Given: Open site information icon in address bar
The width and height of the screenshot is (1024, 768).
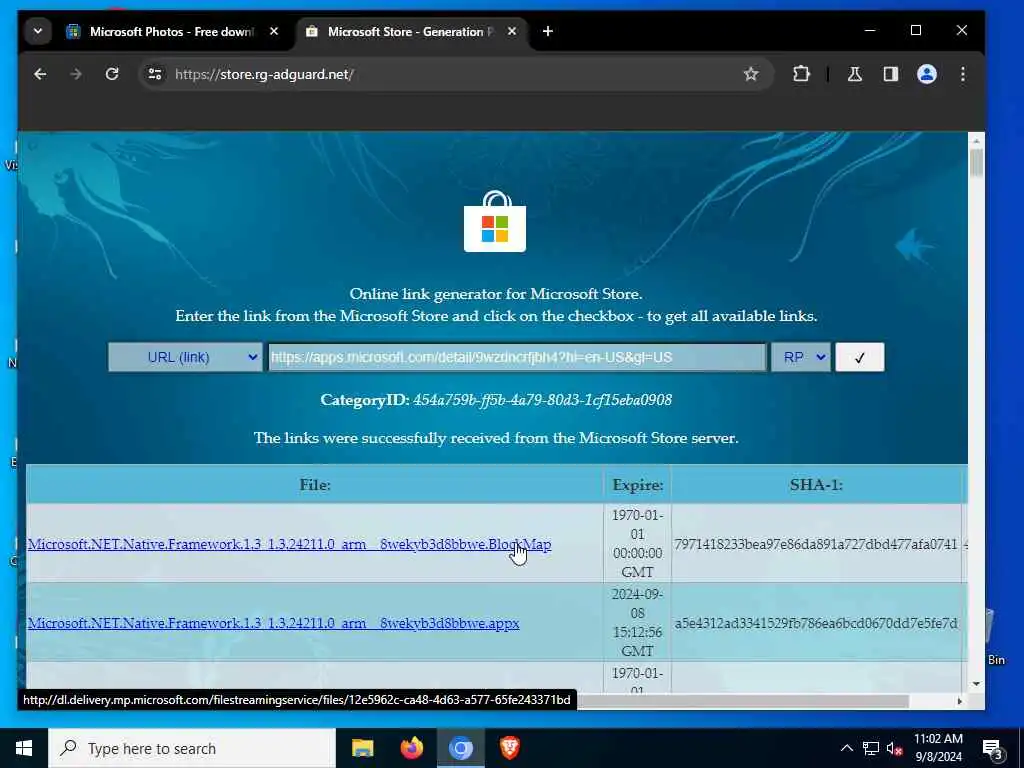Looking at the screenshot, I should tap(155, 74).
